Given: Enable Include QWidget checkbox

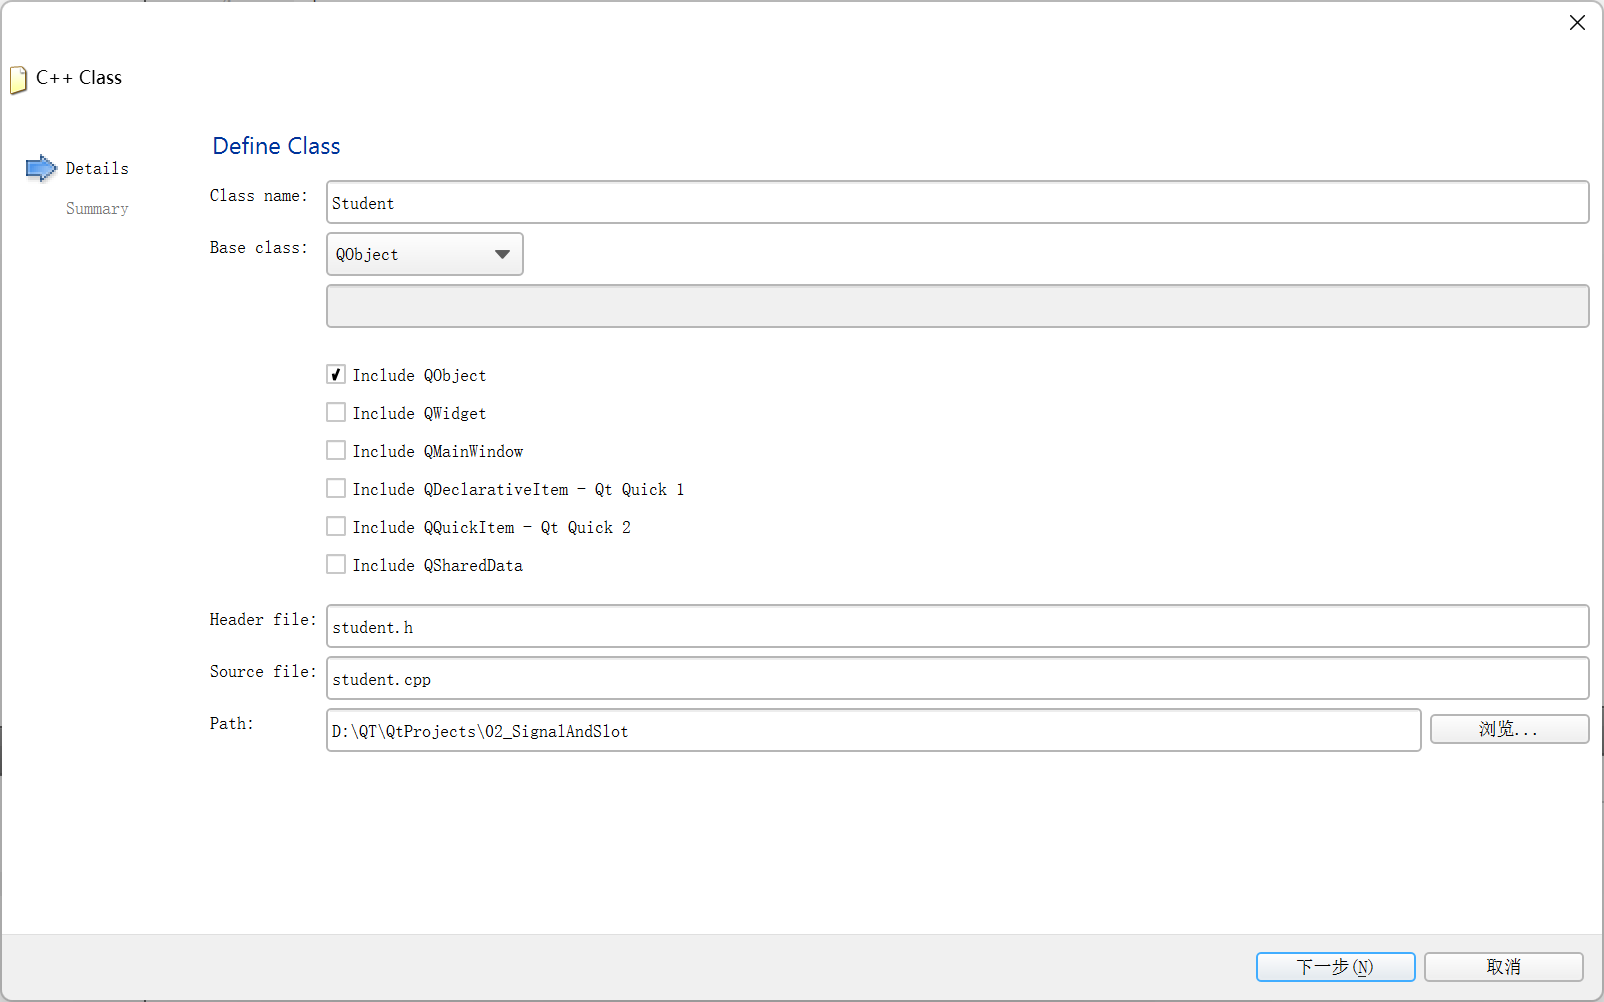Looking at the screenshot, I should [x=336, y=413].
